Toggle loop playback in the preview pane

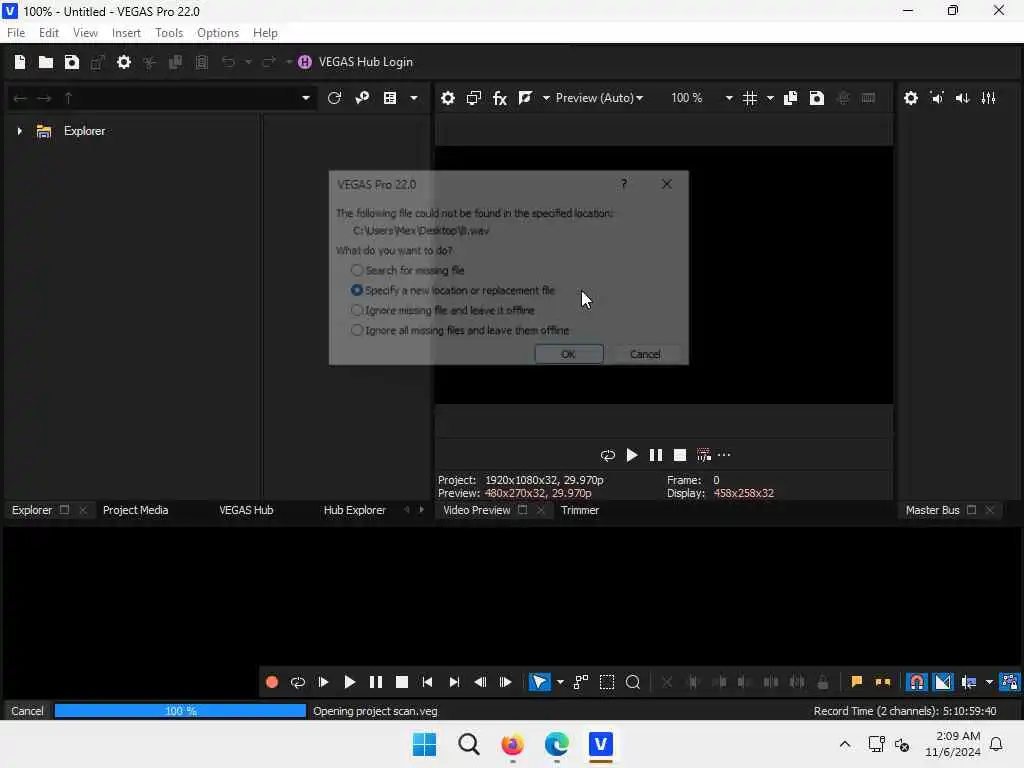point(607,455)
